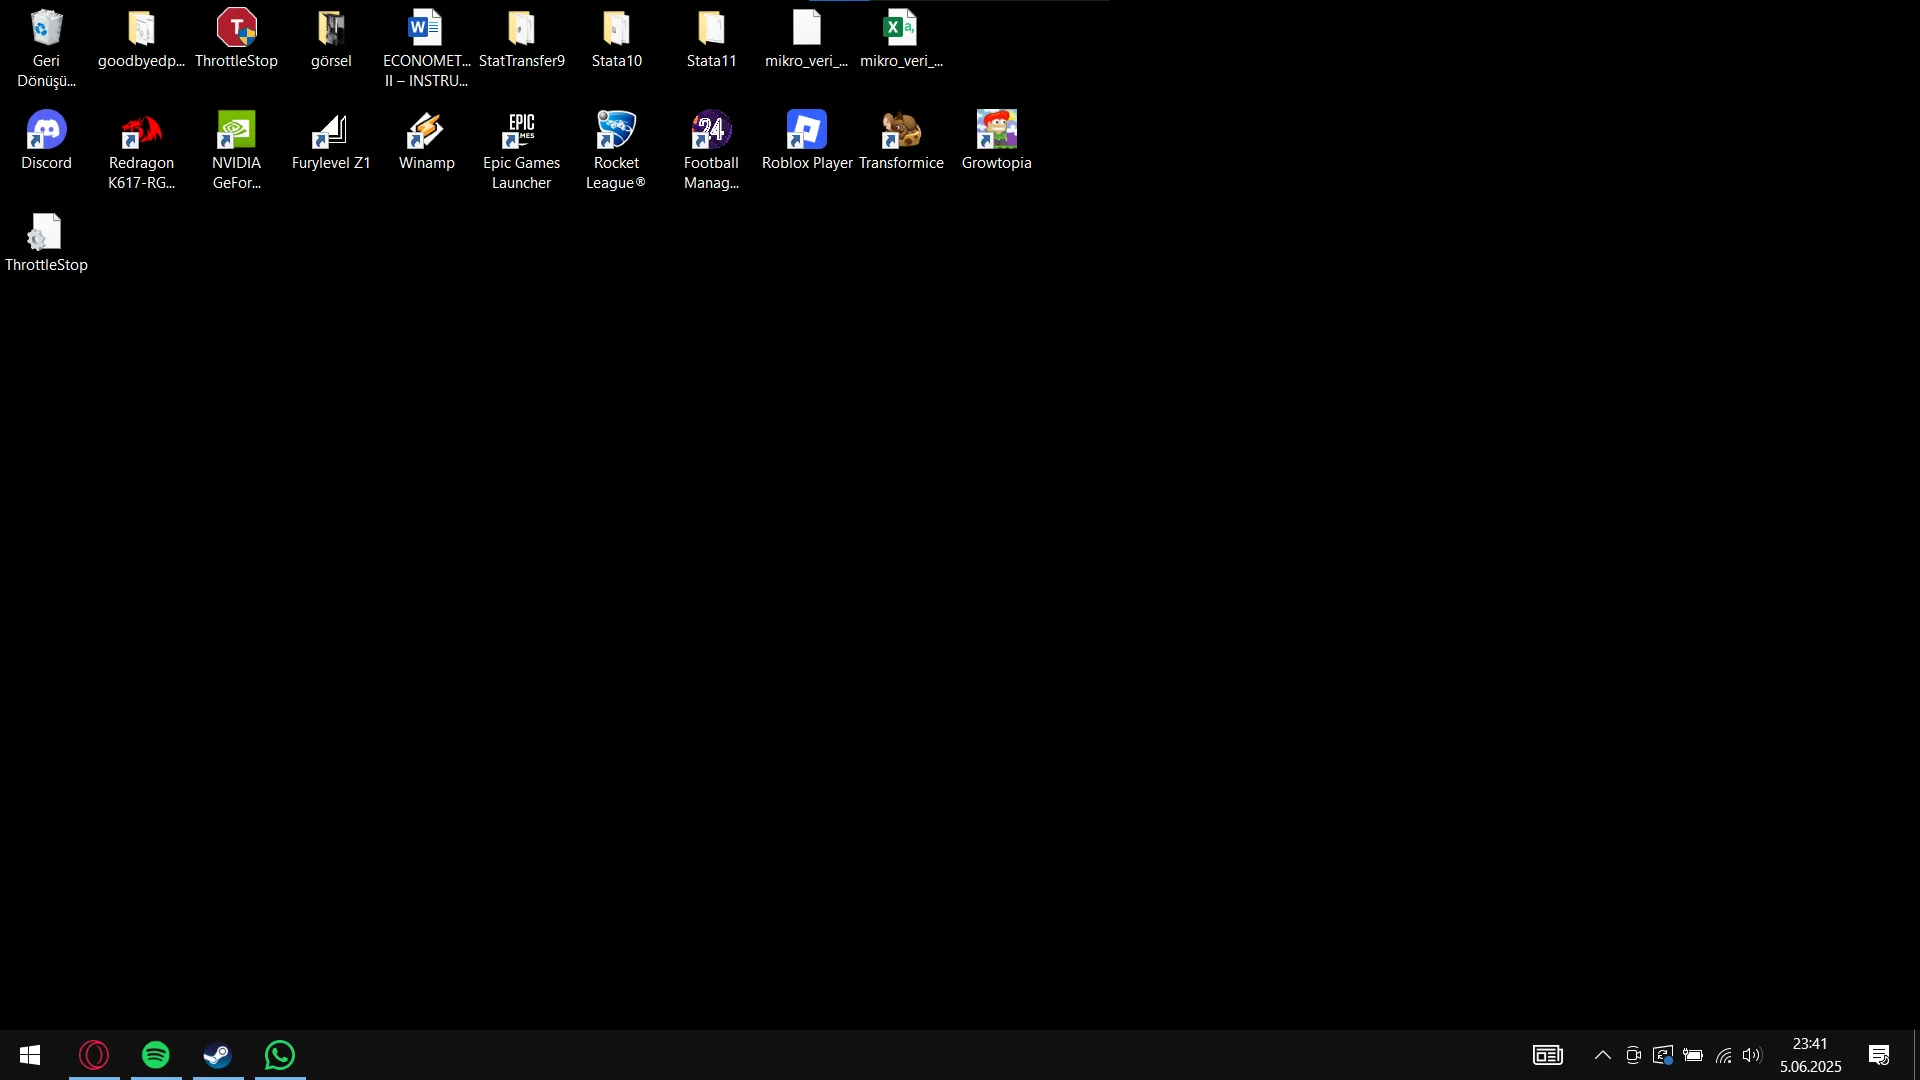1920x1080 pixels.
Task: Open Steam from the taskbar
Action: point(218,1055)
